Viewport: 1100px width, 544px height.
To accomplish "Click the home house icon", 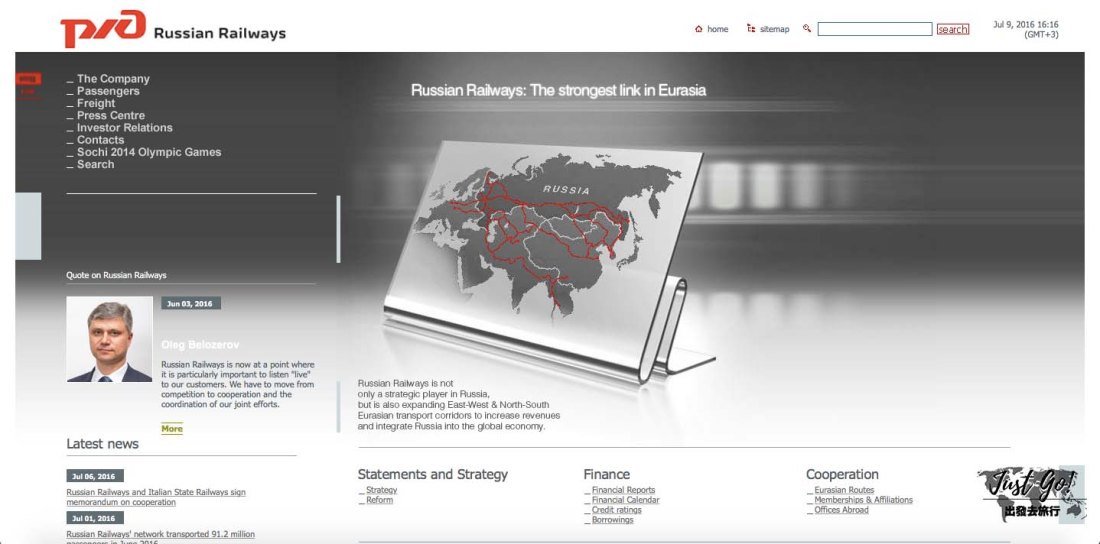I will tap(699, 29).
